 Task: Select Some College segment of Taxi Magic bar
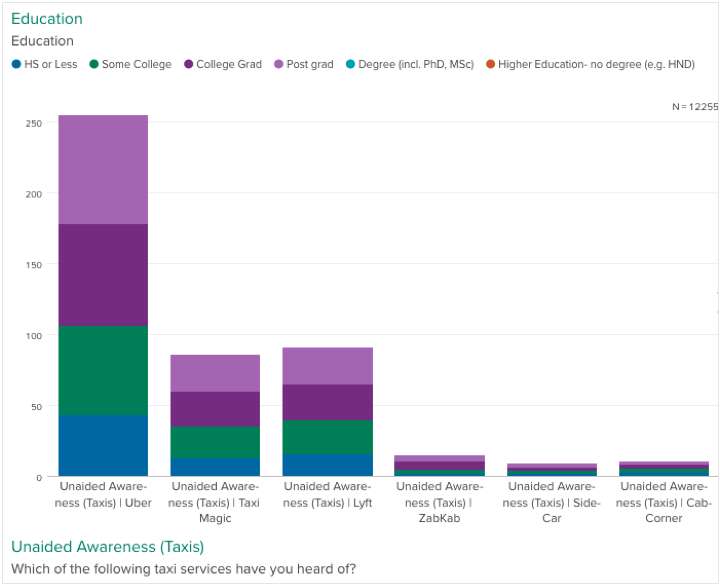[x=215, y=442]
